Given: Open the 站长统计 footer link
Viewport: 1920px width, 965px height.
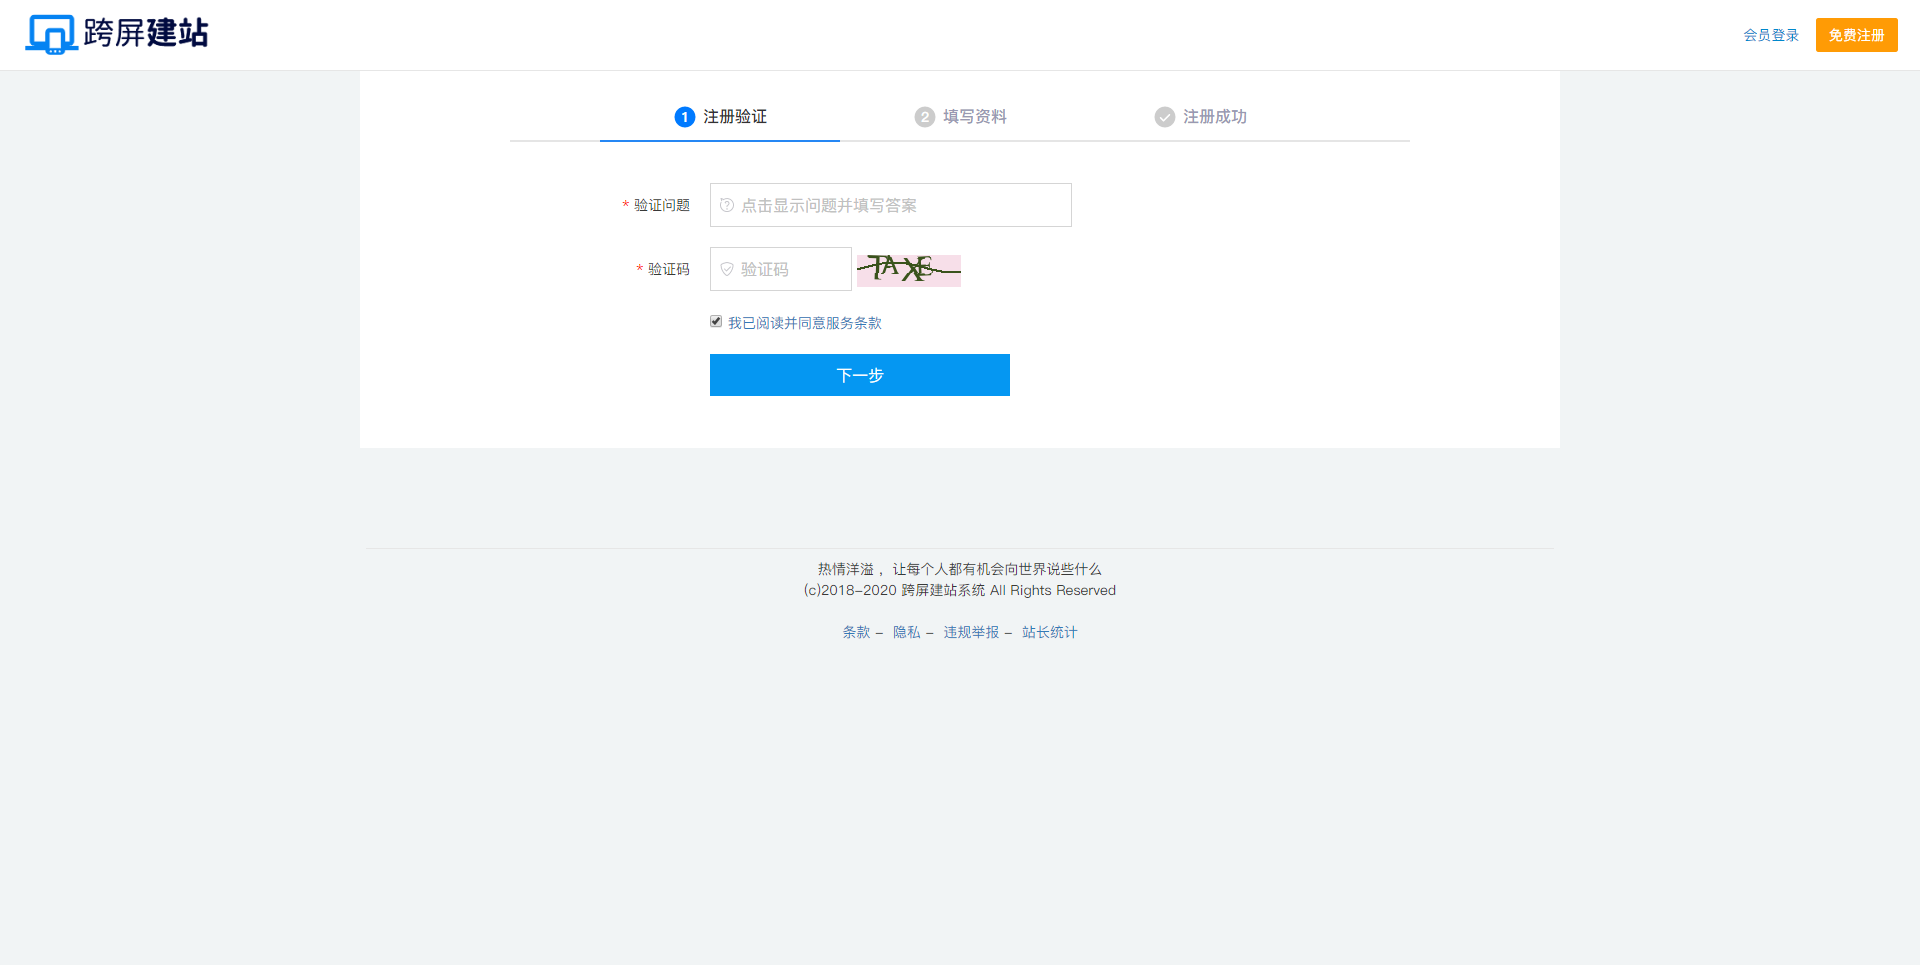Looking at the screenshot, I should pos(1050,632).
